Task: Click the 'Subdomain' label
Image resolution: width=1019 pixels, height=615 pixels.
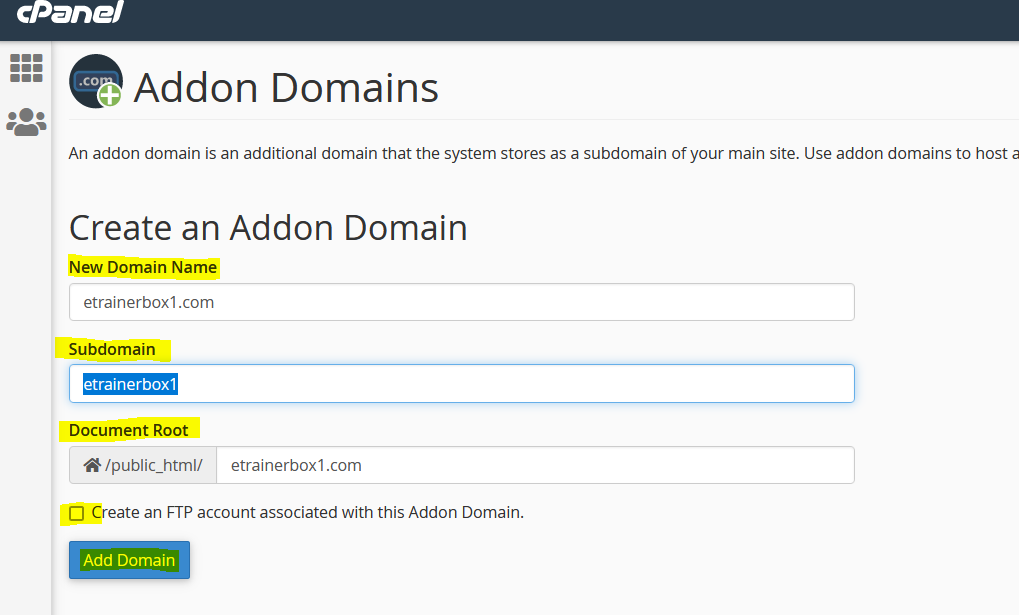Action: click(112, 349)
